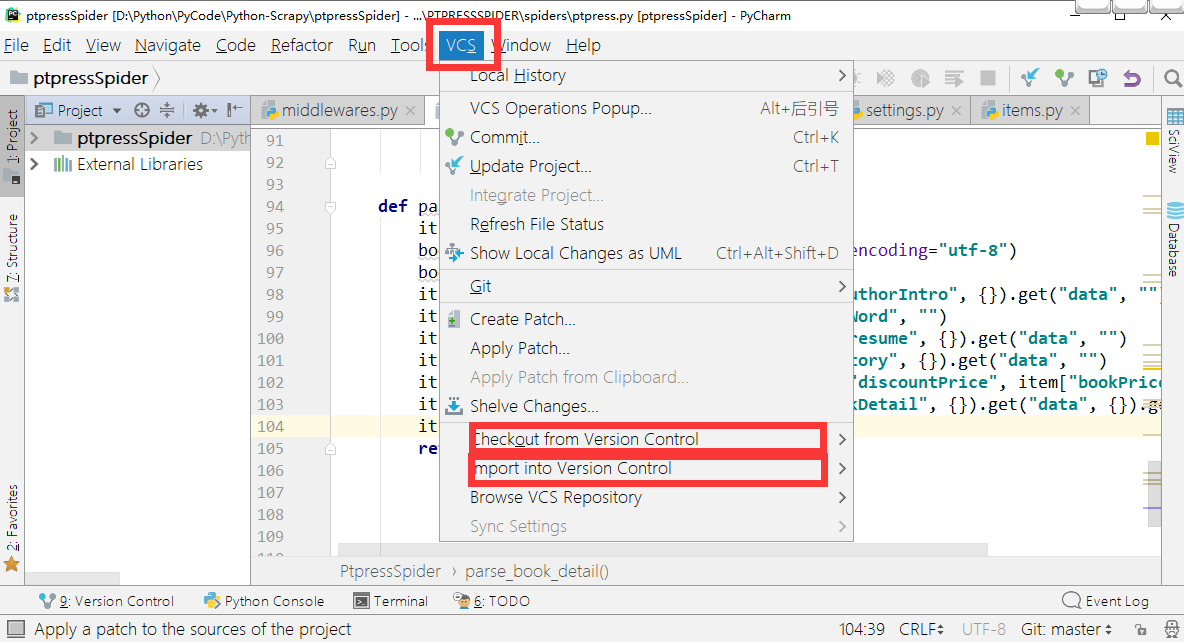The width and height of the screenshot is (1184, 642).
Task: Open the Version Control tool window
Action: pos(106,601)
